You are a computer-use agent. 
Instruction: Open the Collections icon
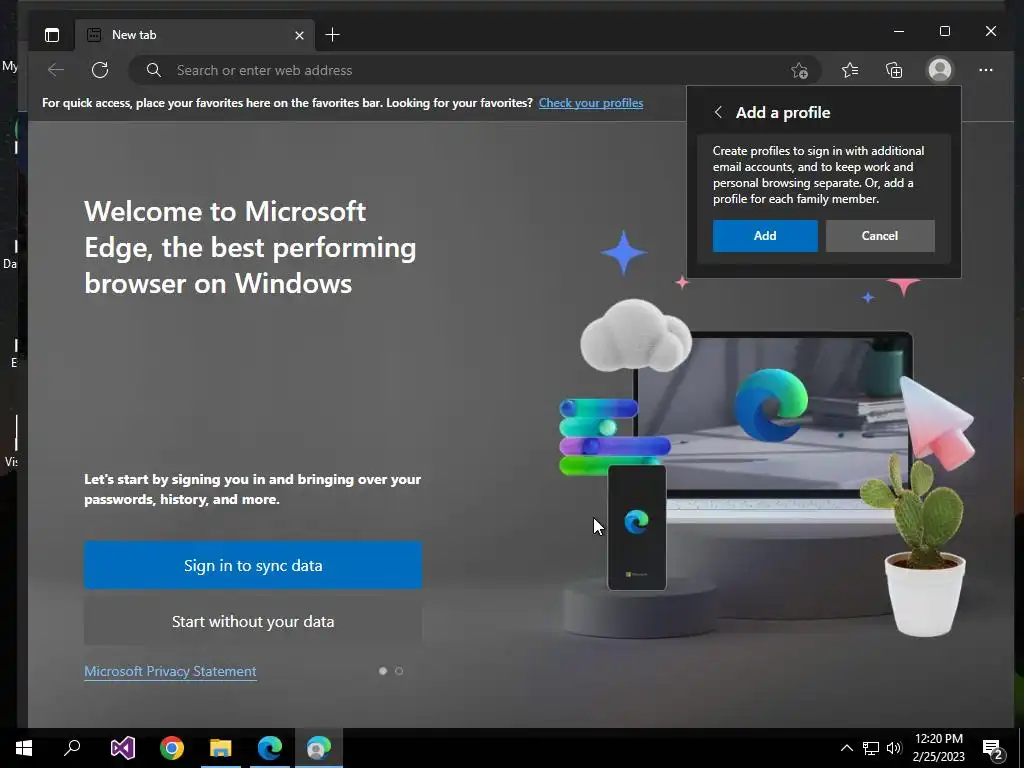coord(894,70)
